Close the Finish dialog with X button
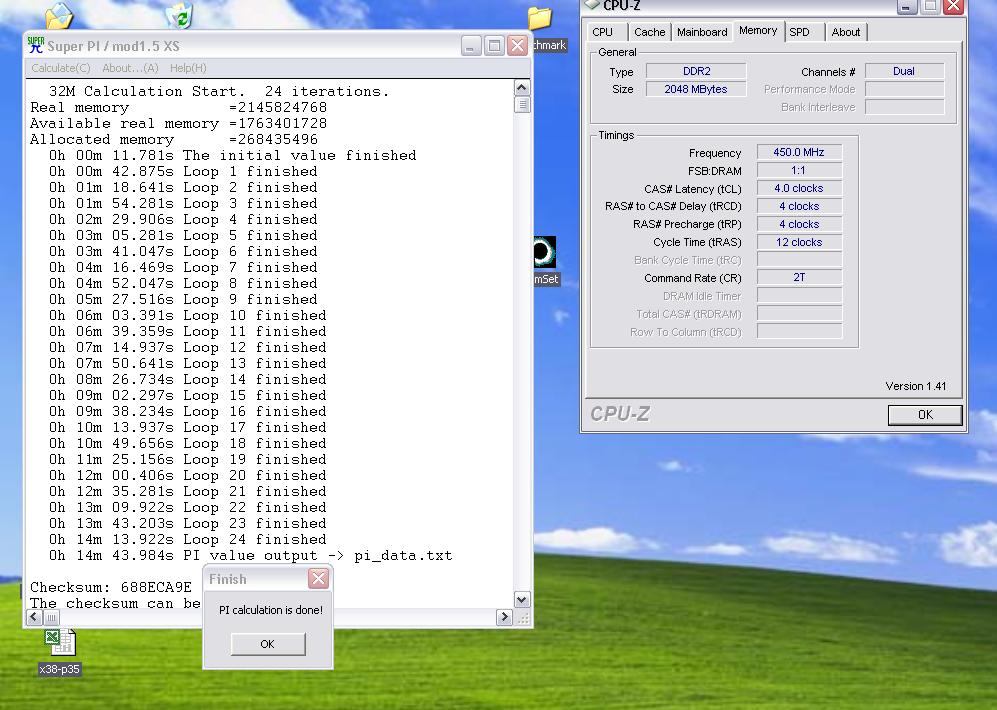 tap(319, 578)
